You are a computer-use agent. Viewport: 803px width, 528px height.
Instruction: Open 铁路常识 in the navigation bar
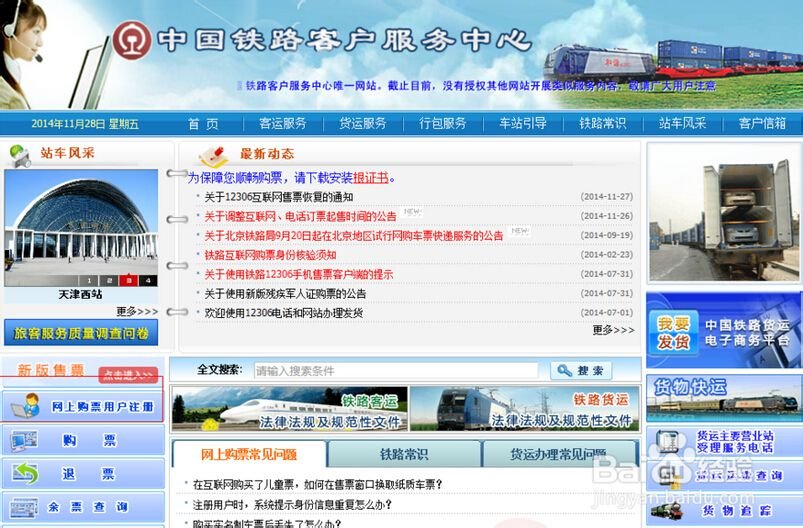point(603,123)
